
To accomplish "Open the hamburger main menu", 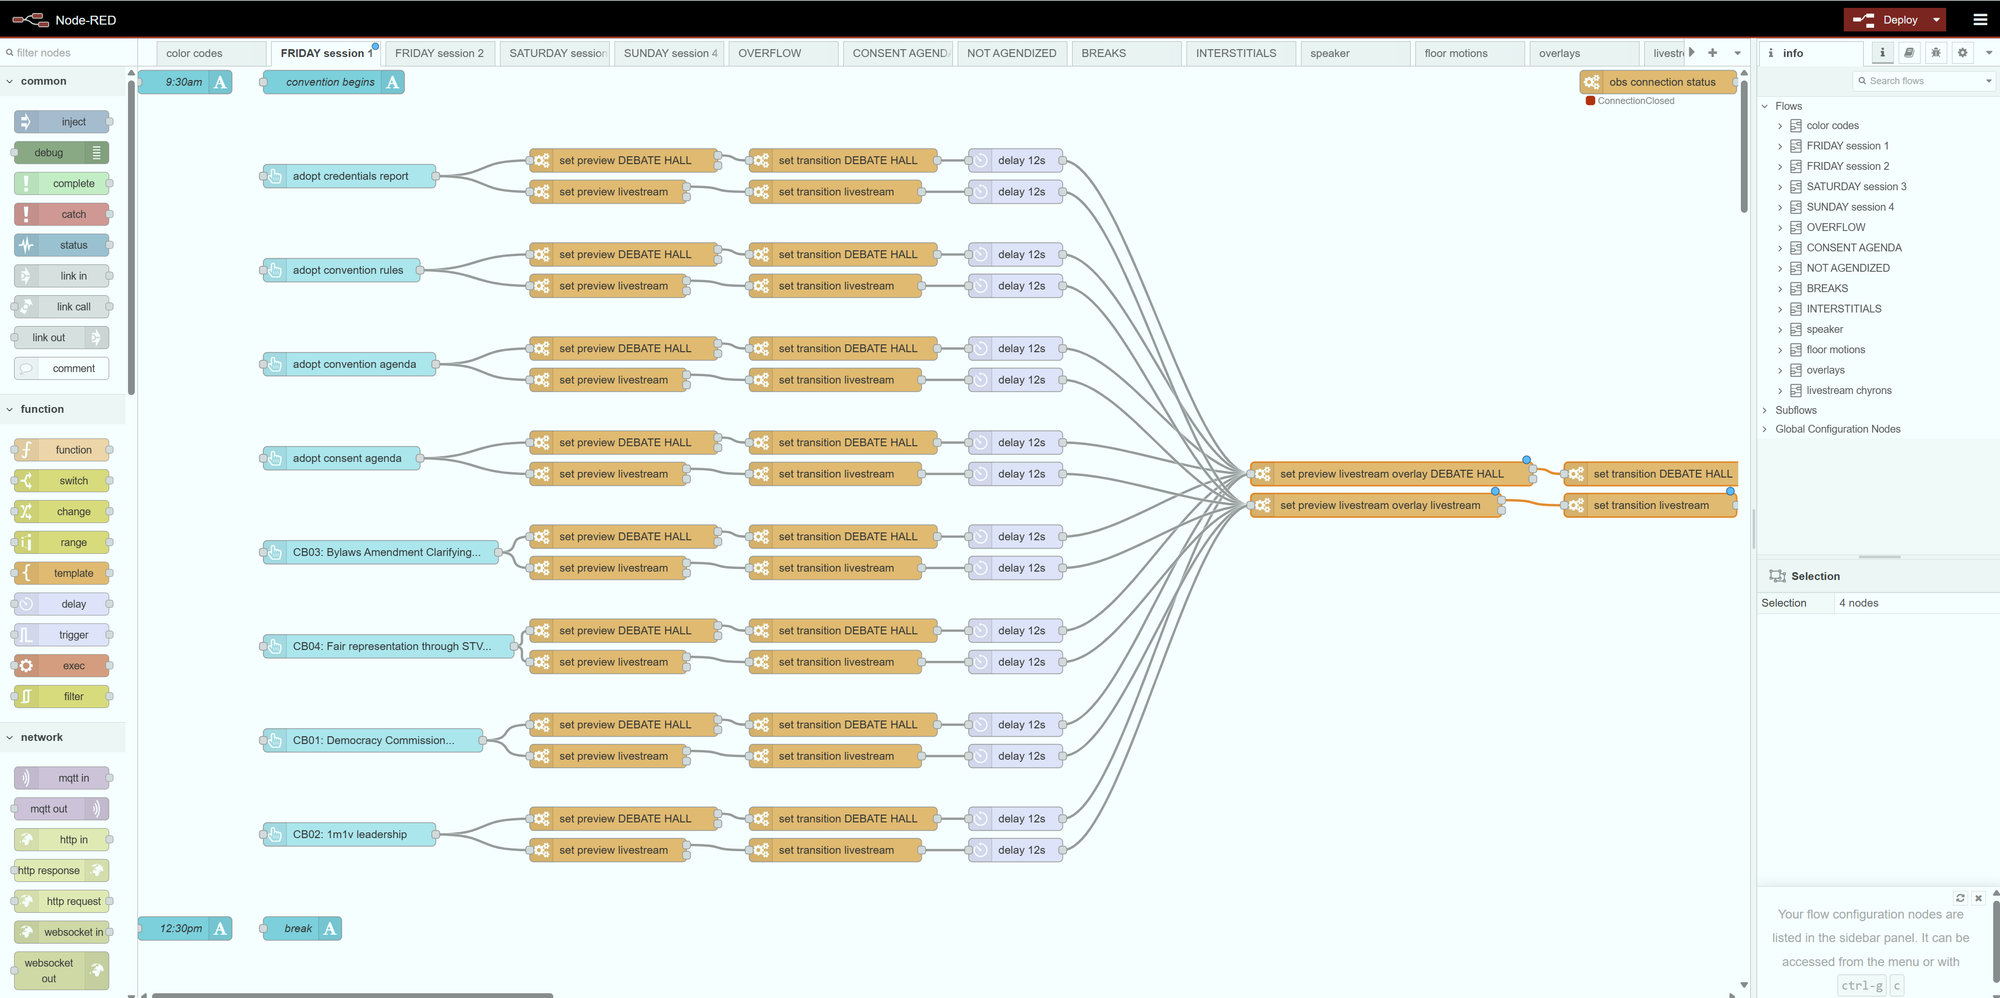I will coord(1980,19).
